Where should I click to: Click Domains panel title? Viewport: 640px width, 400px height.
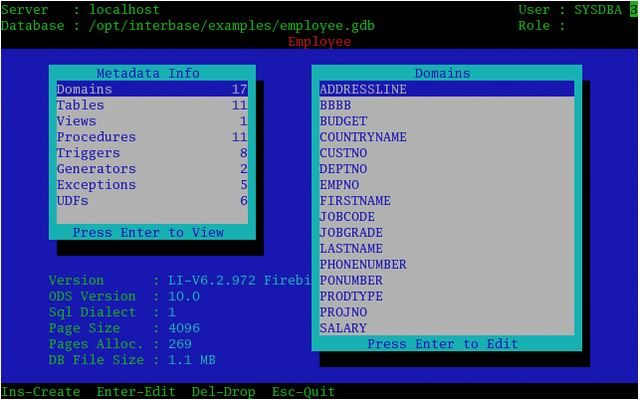tap(442, 73)
